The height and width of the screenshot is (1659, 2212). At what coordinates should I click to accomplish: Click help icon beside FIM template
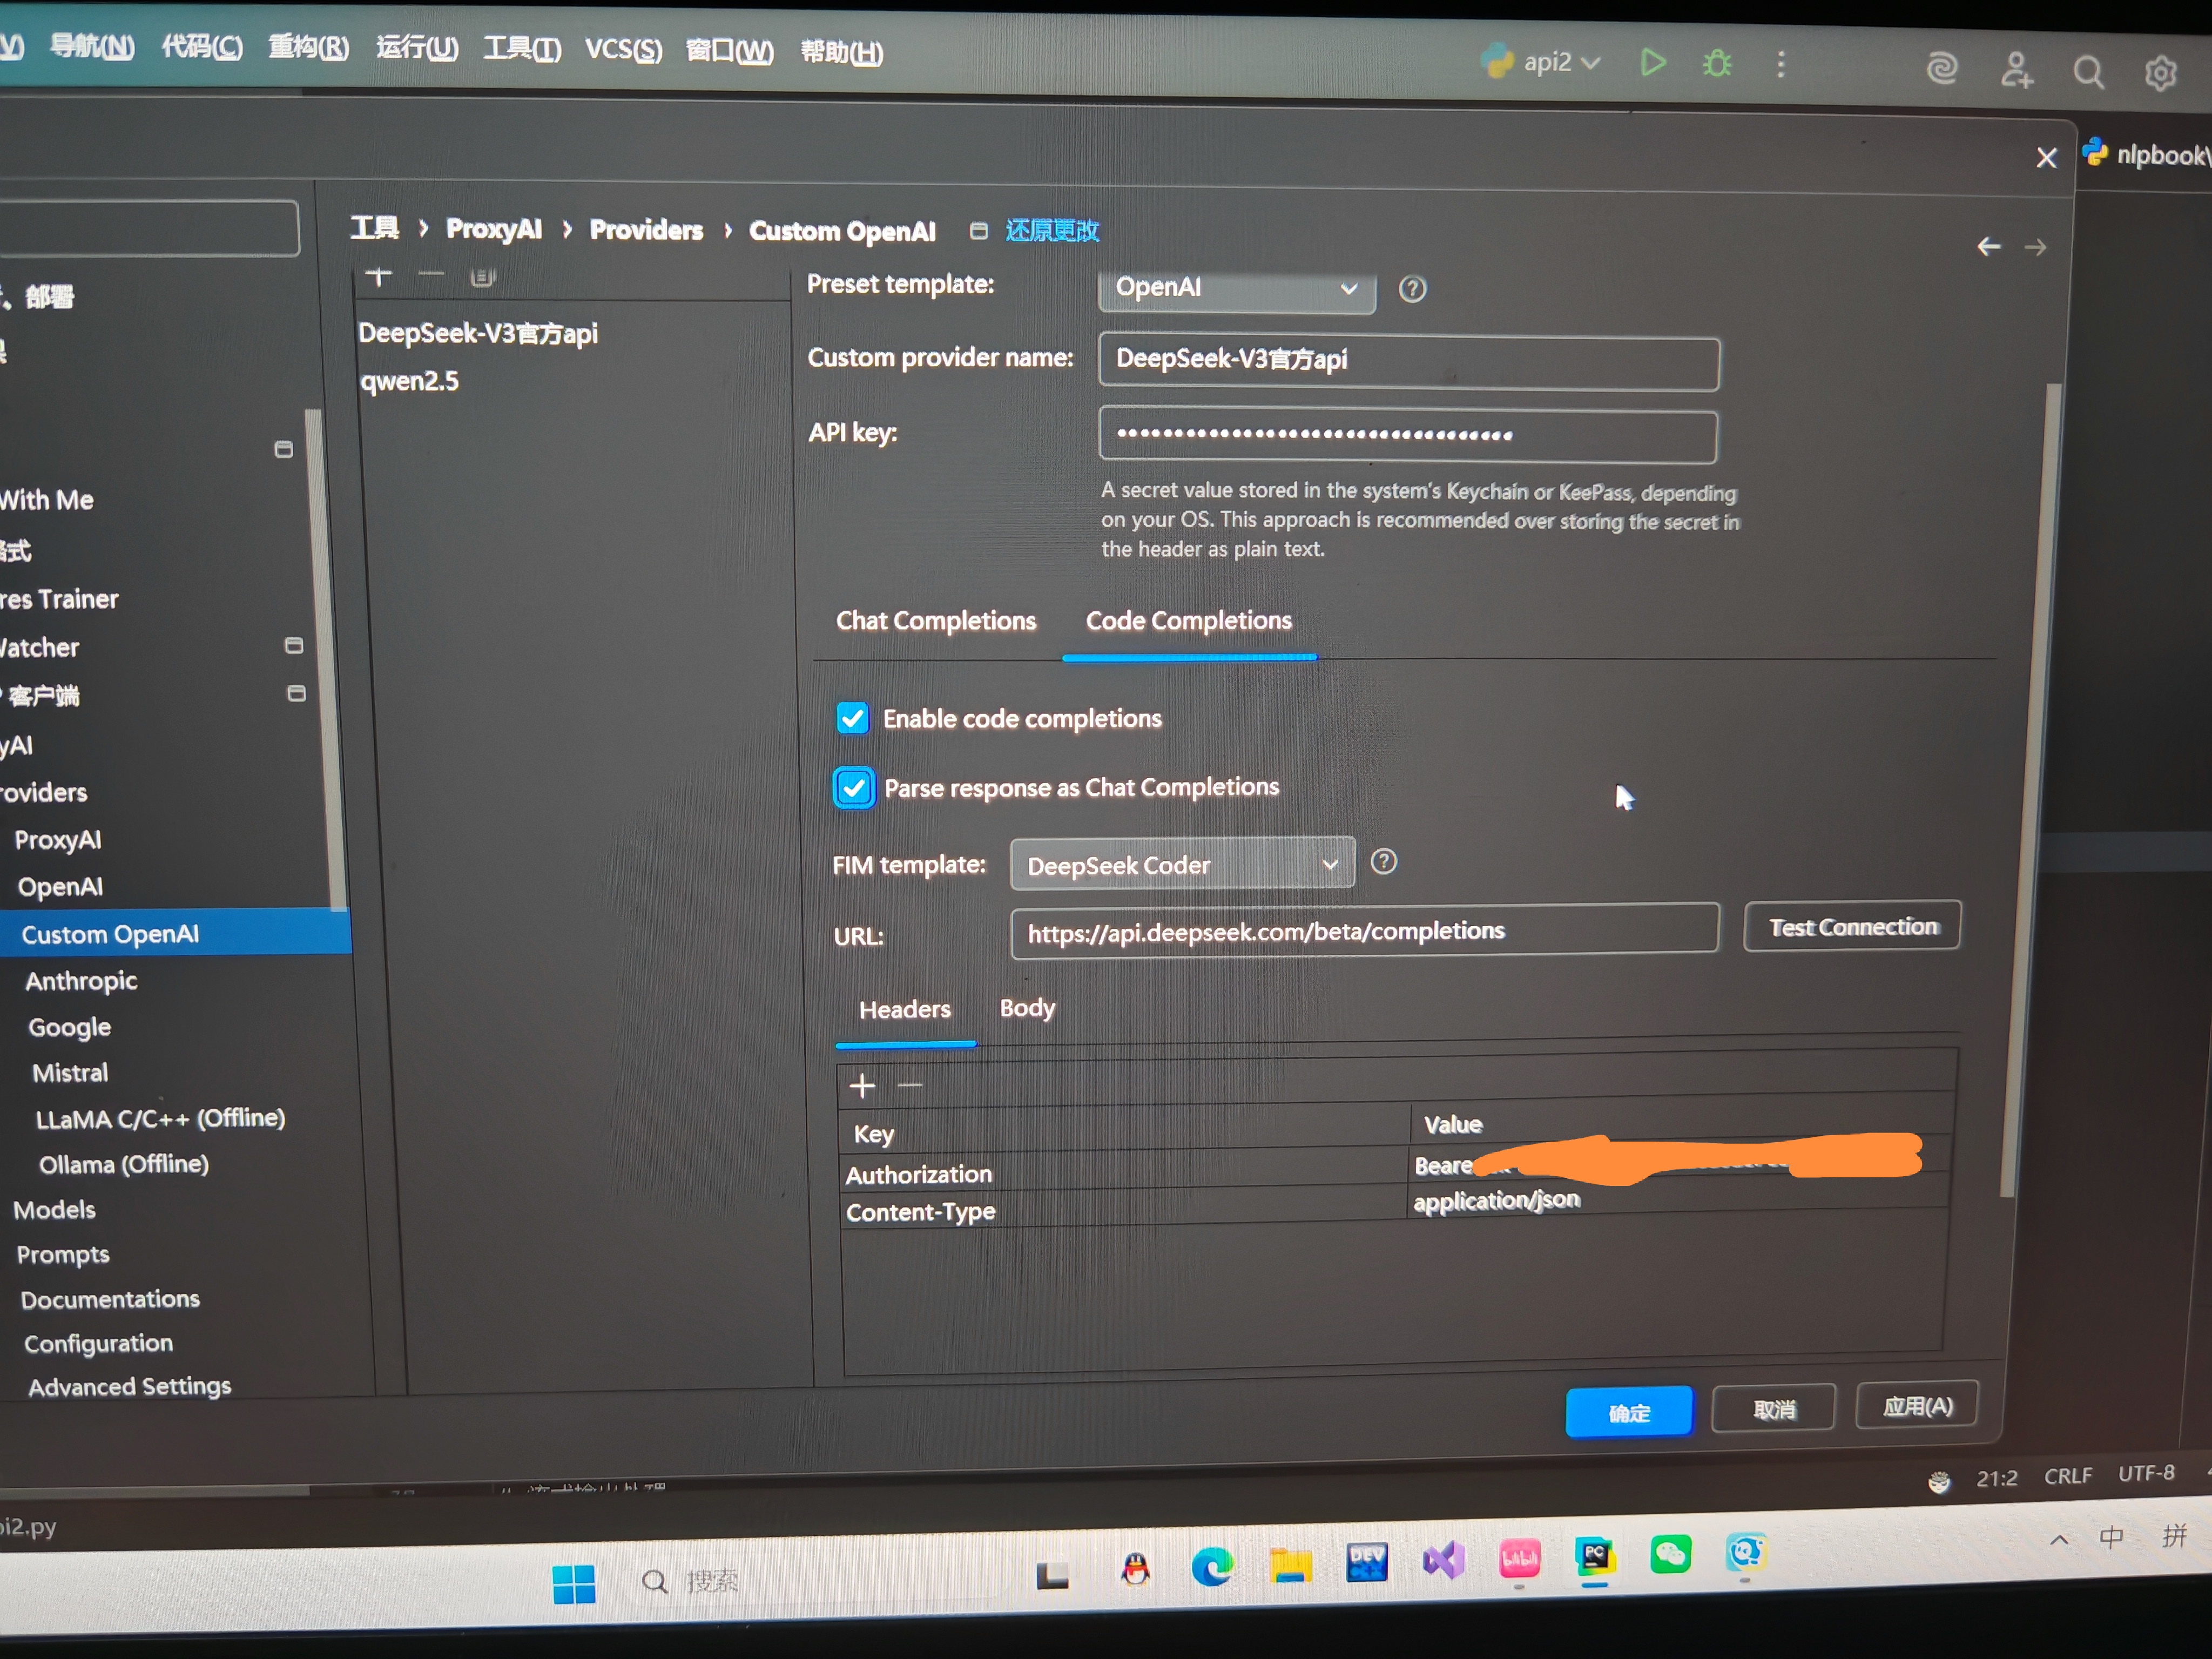[x=1383, y=862]
